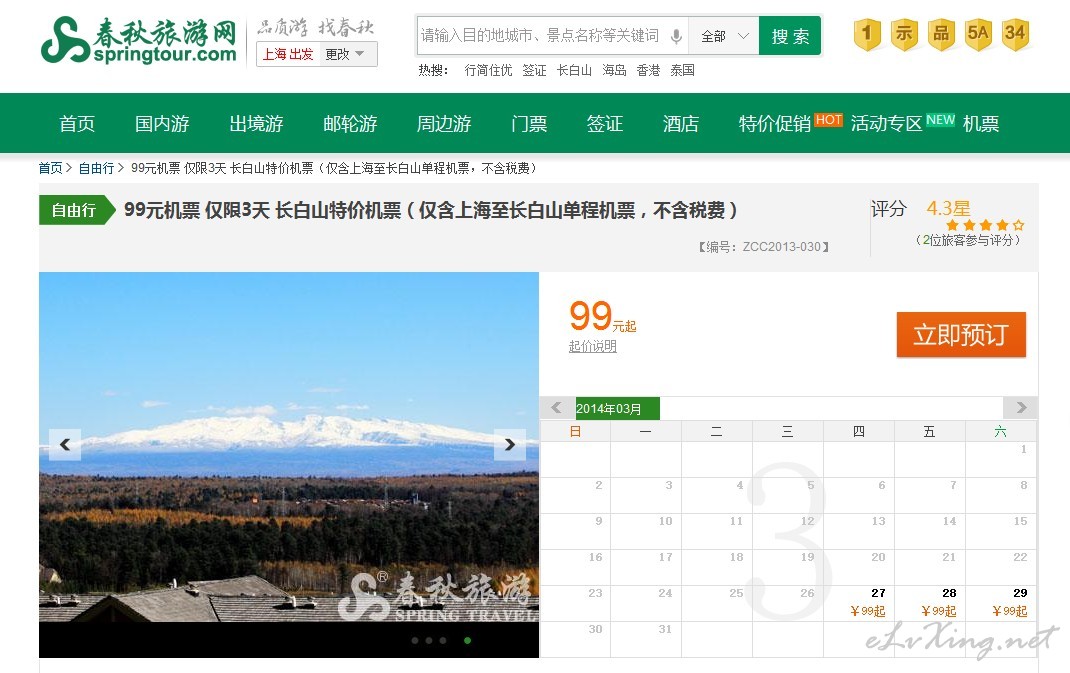Viewport: 1070px width, 673px height.
Task: Click hot search term 行简住优
Action: click(488, 70)
